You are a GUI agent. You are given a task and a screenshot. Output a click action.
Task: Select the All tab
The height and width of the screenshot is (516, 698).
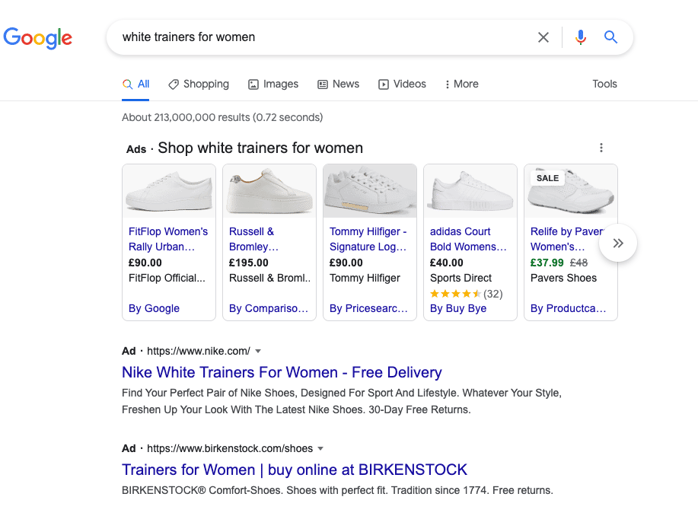point(136,84)
